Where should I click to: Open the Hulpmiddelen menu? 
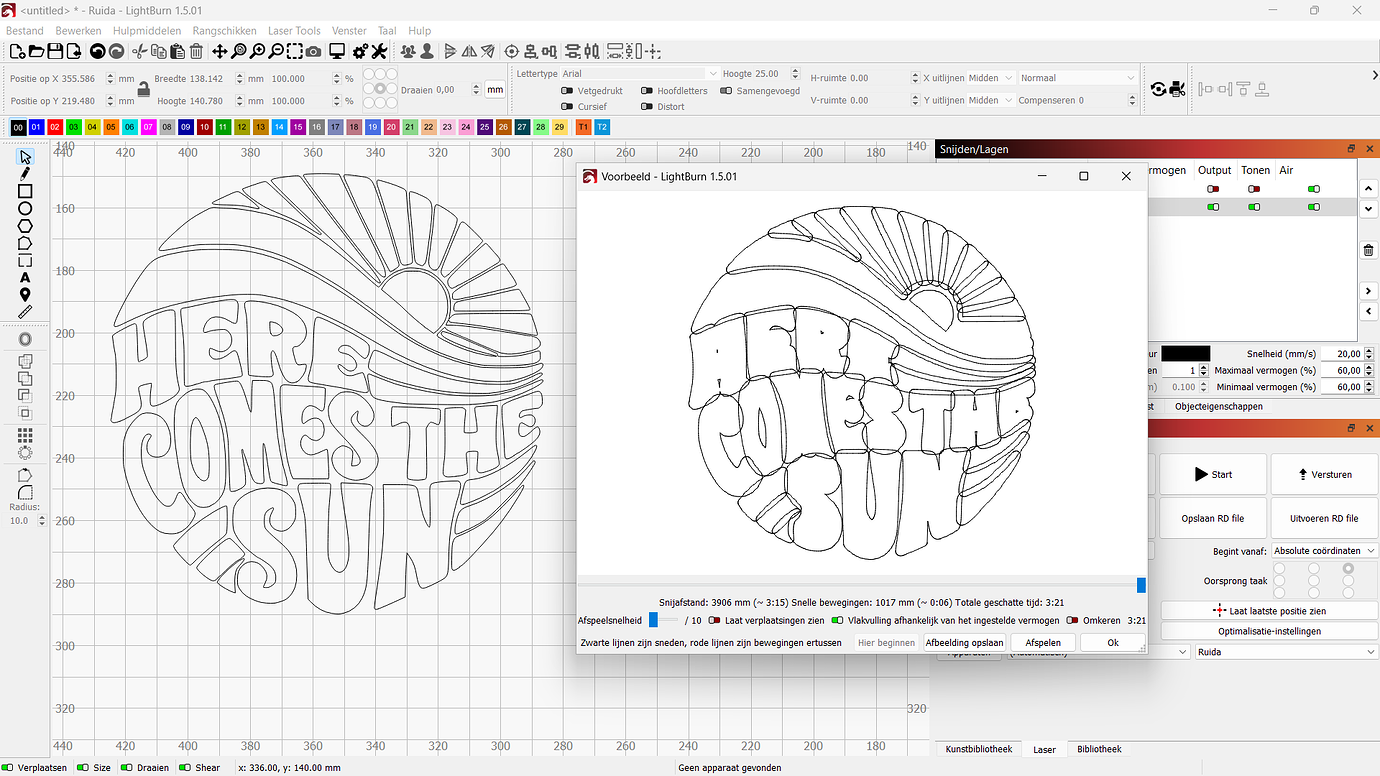tap(147, 31)
